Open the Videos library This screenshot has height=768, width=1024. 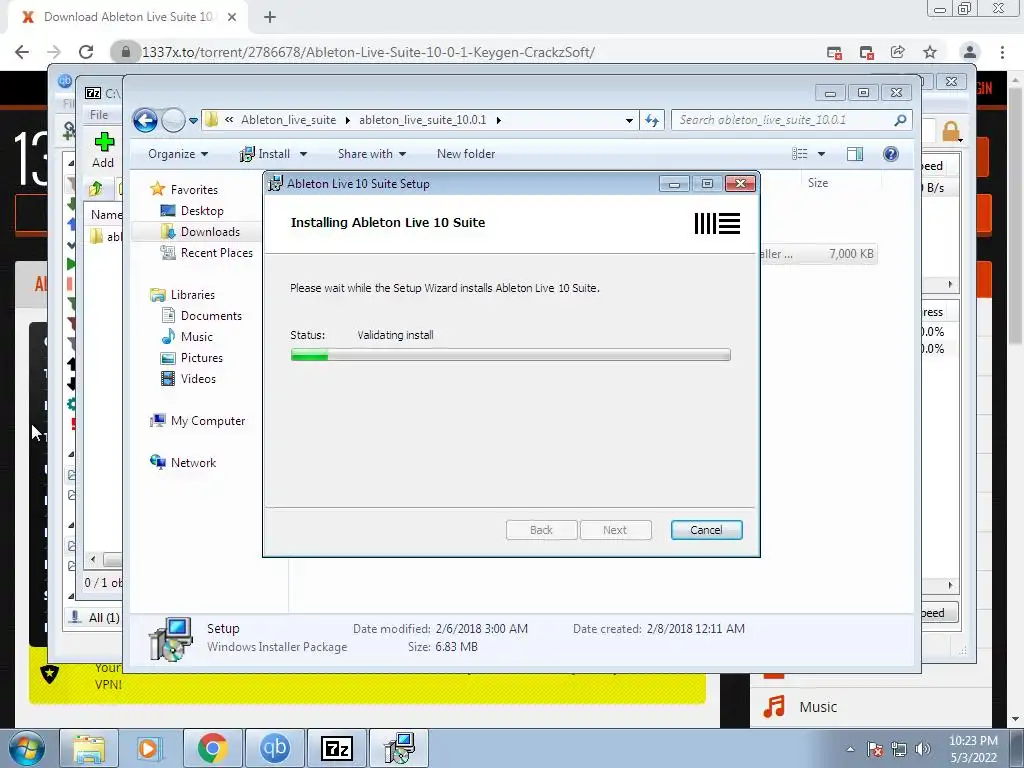point(188,379)
